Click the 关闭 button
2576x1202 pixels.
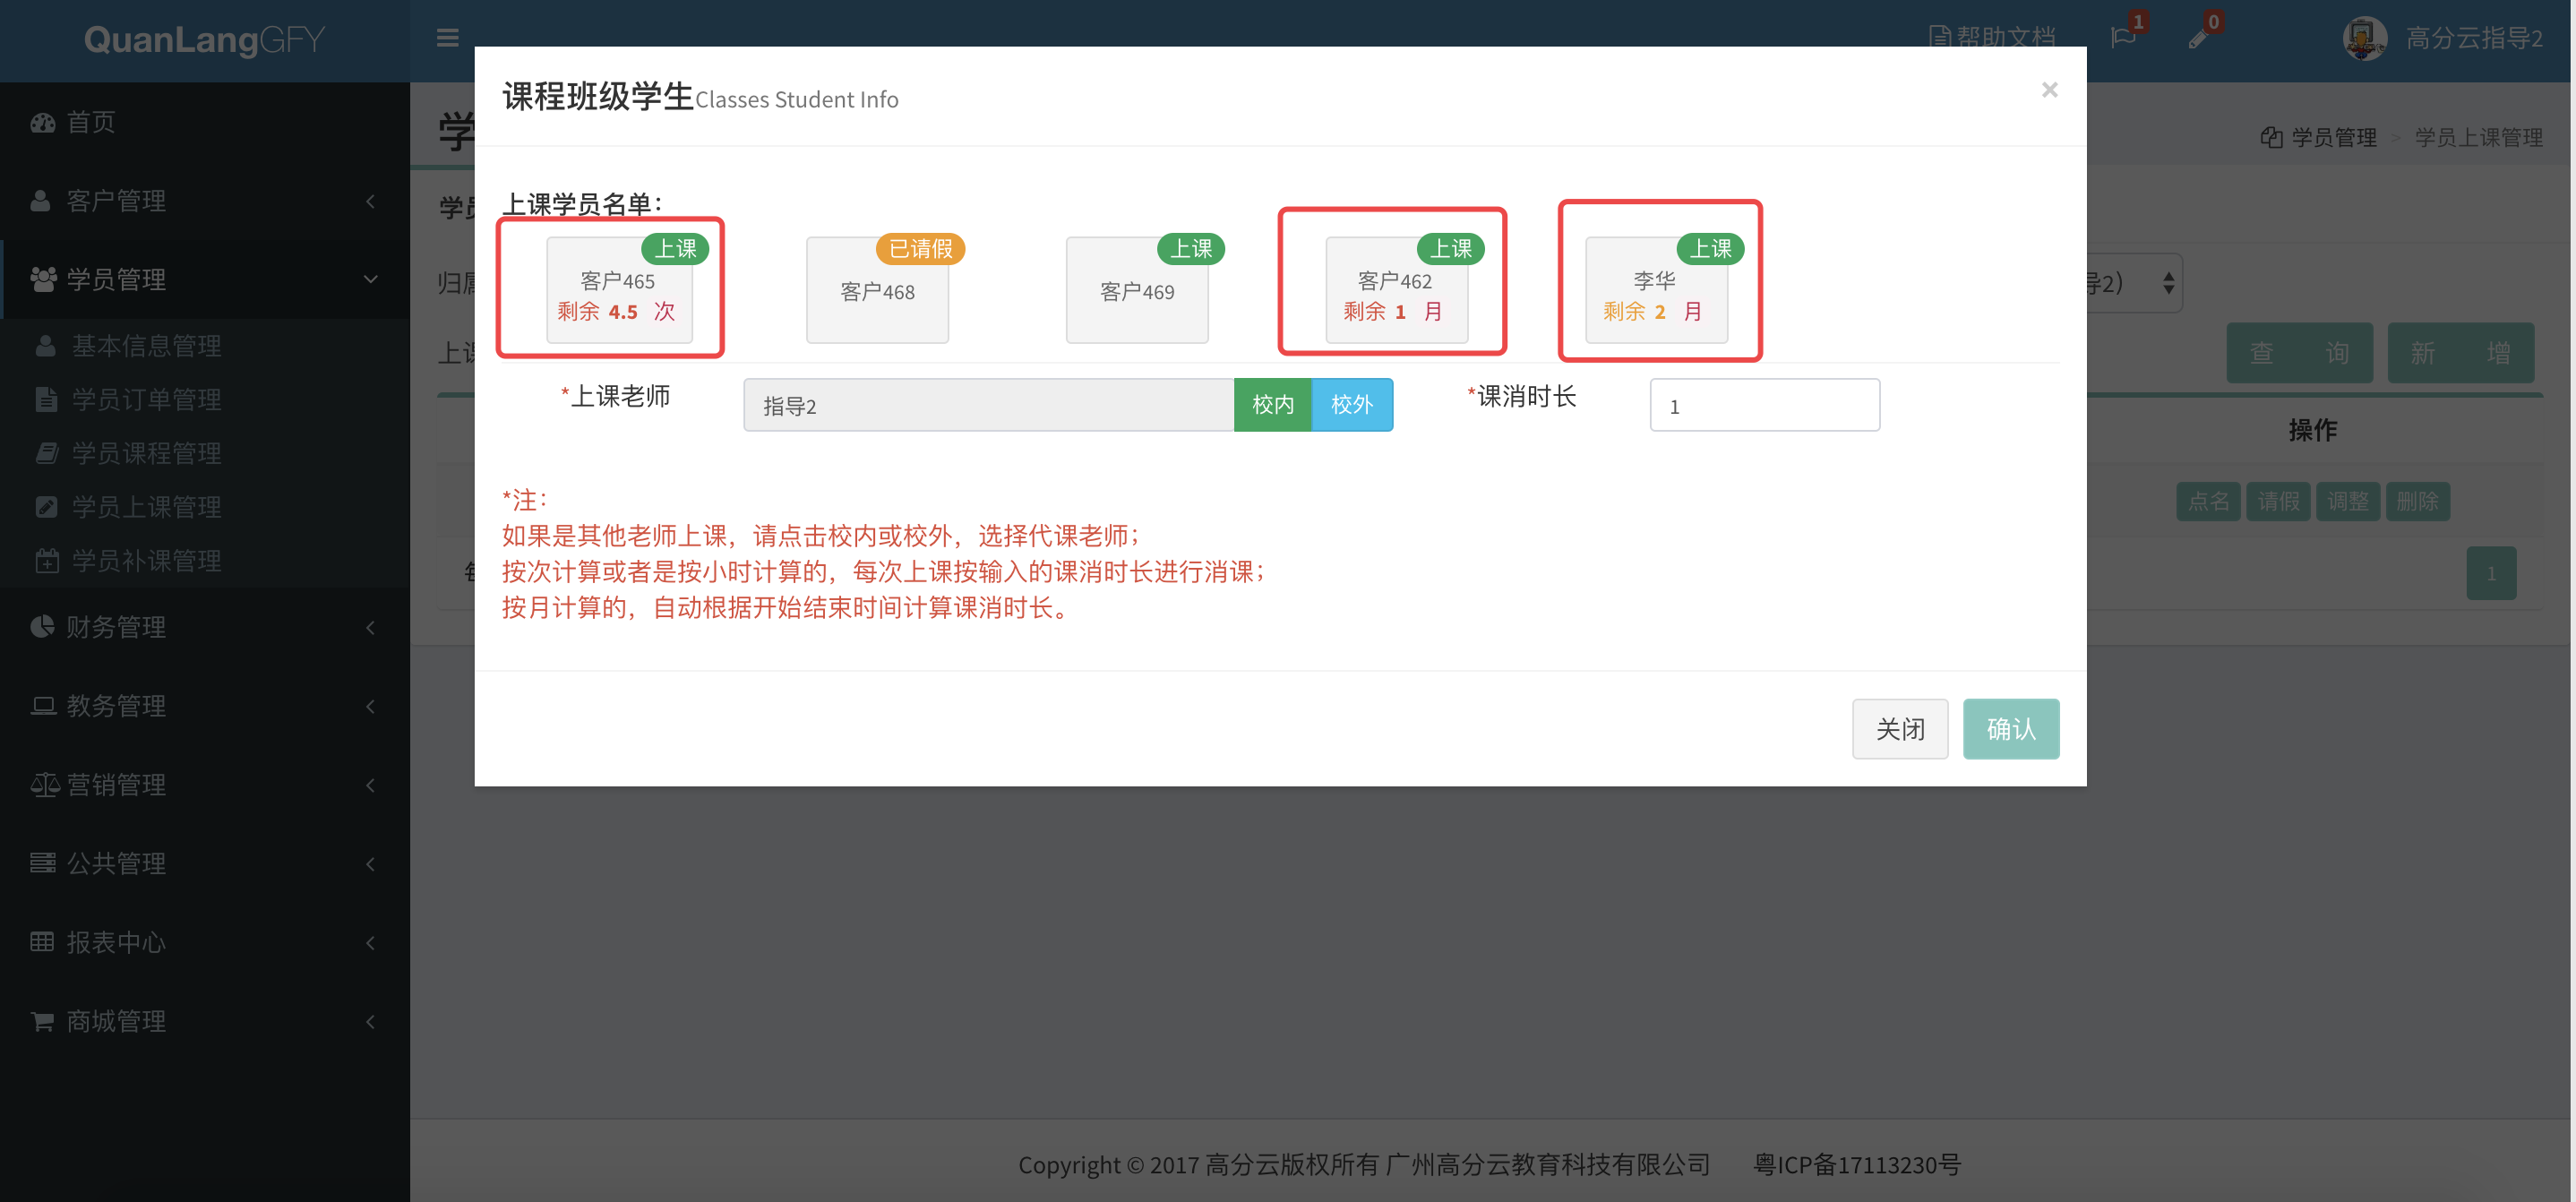[x=1899, y=728]
